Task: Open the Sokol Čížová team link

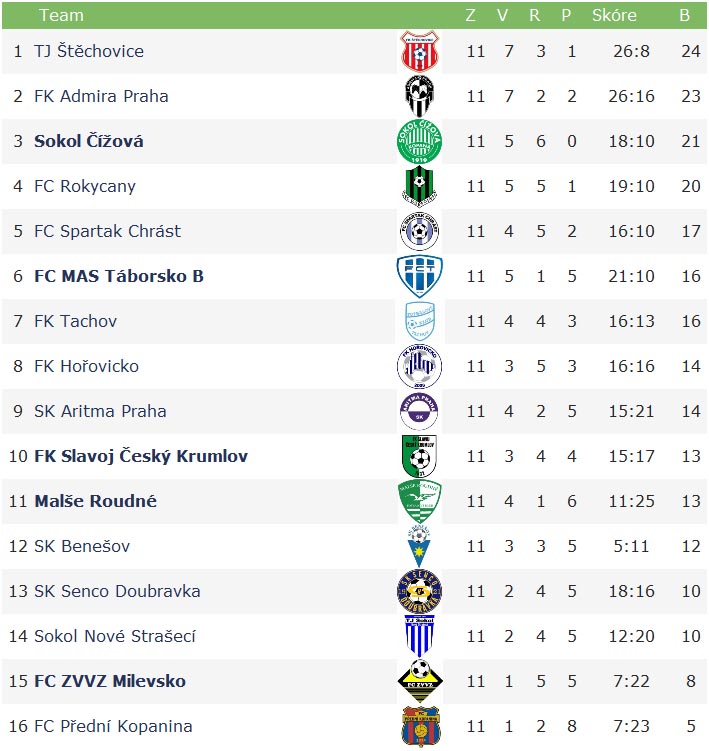Action: click(89, 141)
